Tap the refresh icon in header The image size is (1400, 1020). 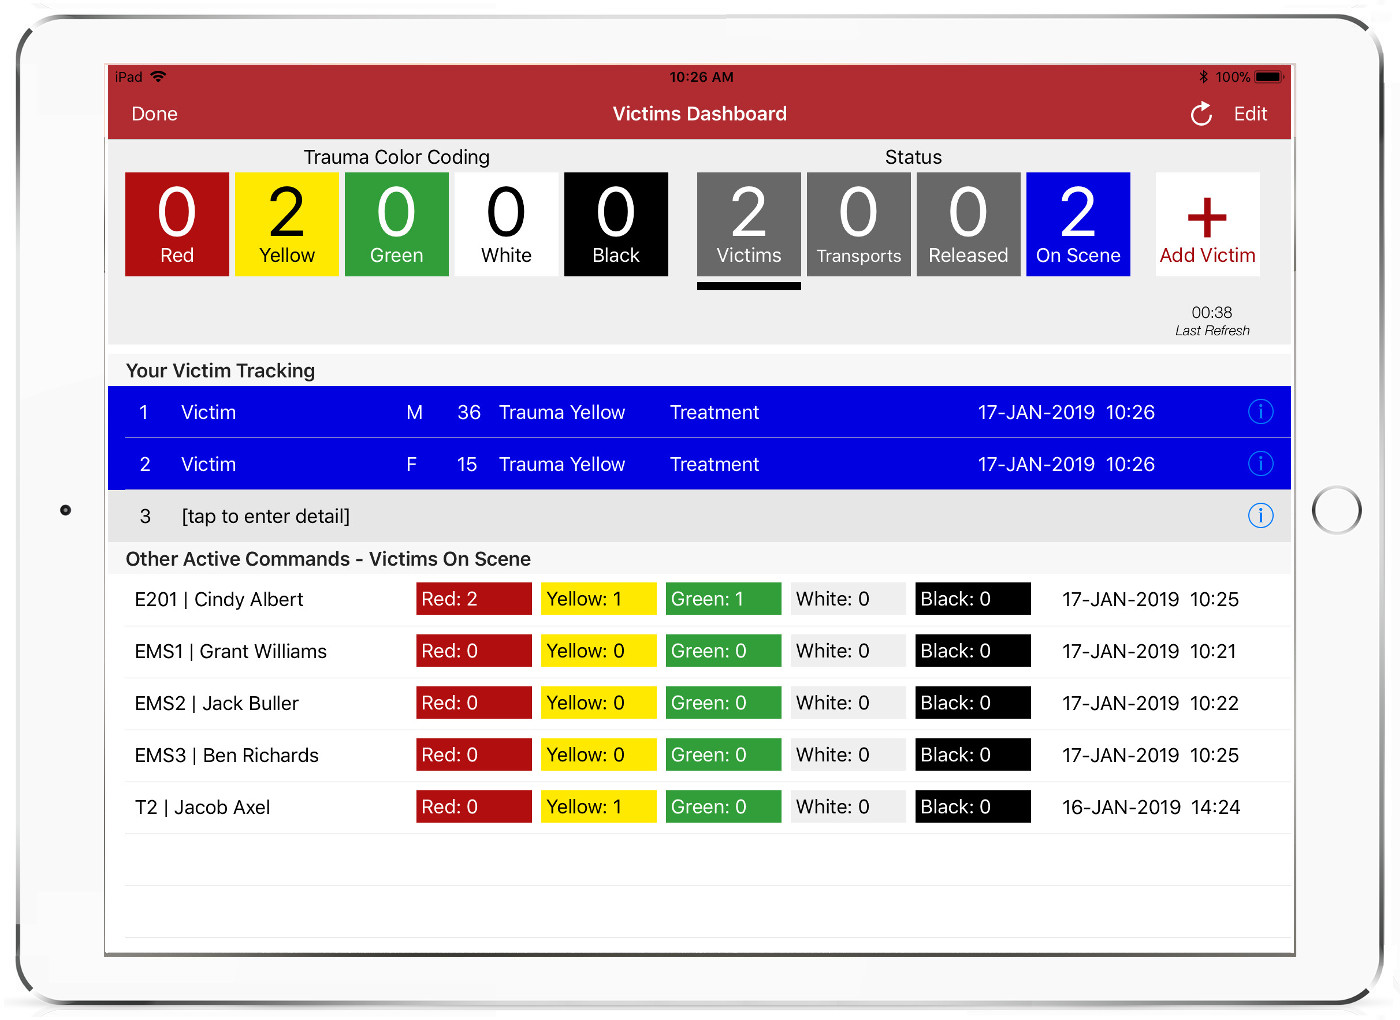(1201, 114)
